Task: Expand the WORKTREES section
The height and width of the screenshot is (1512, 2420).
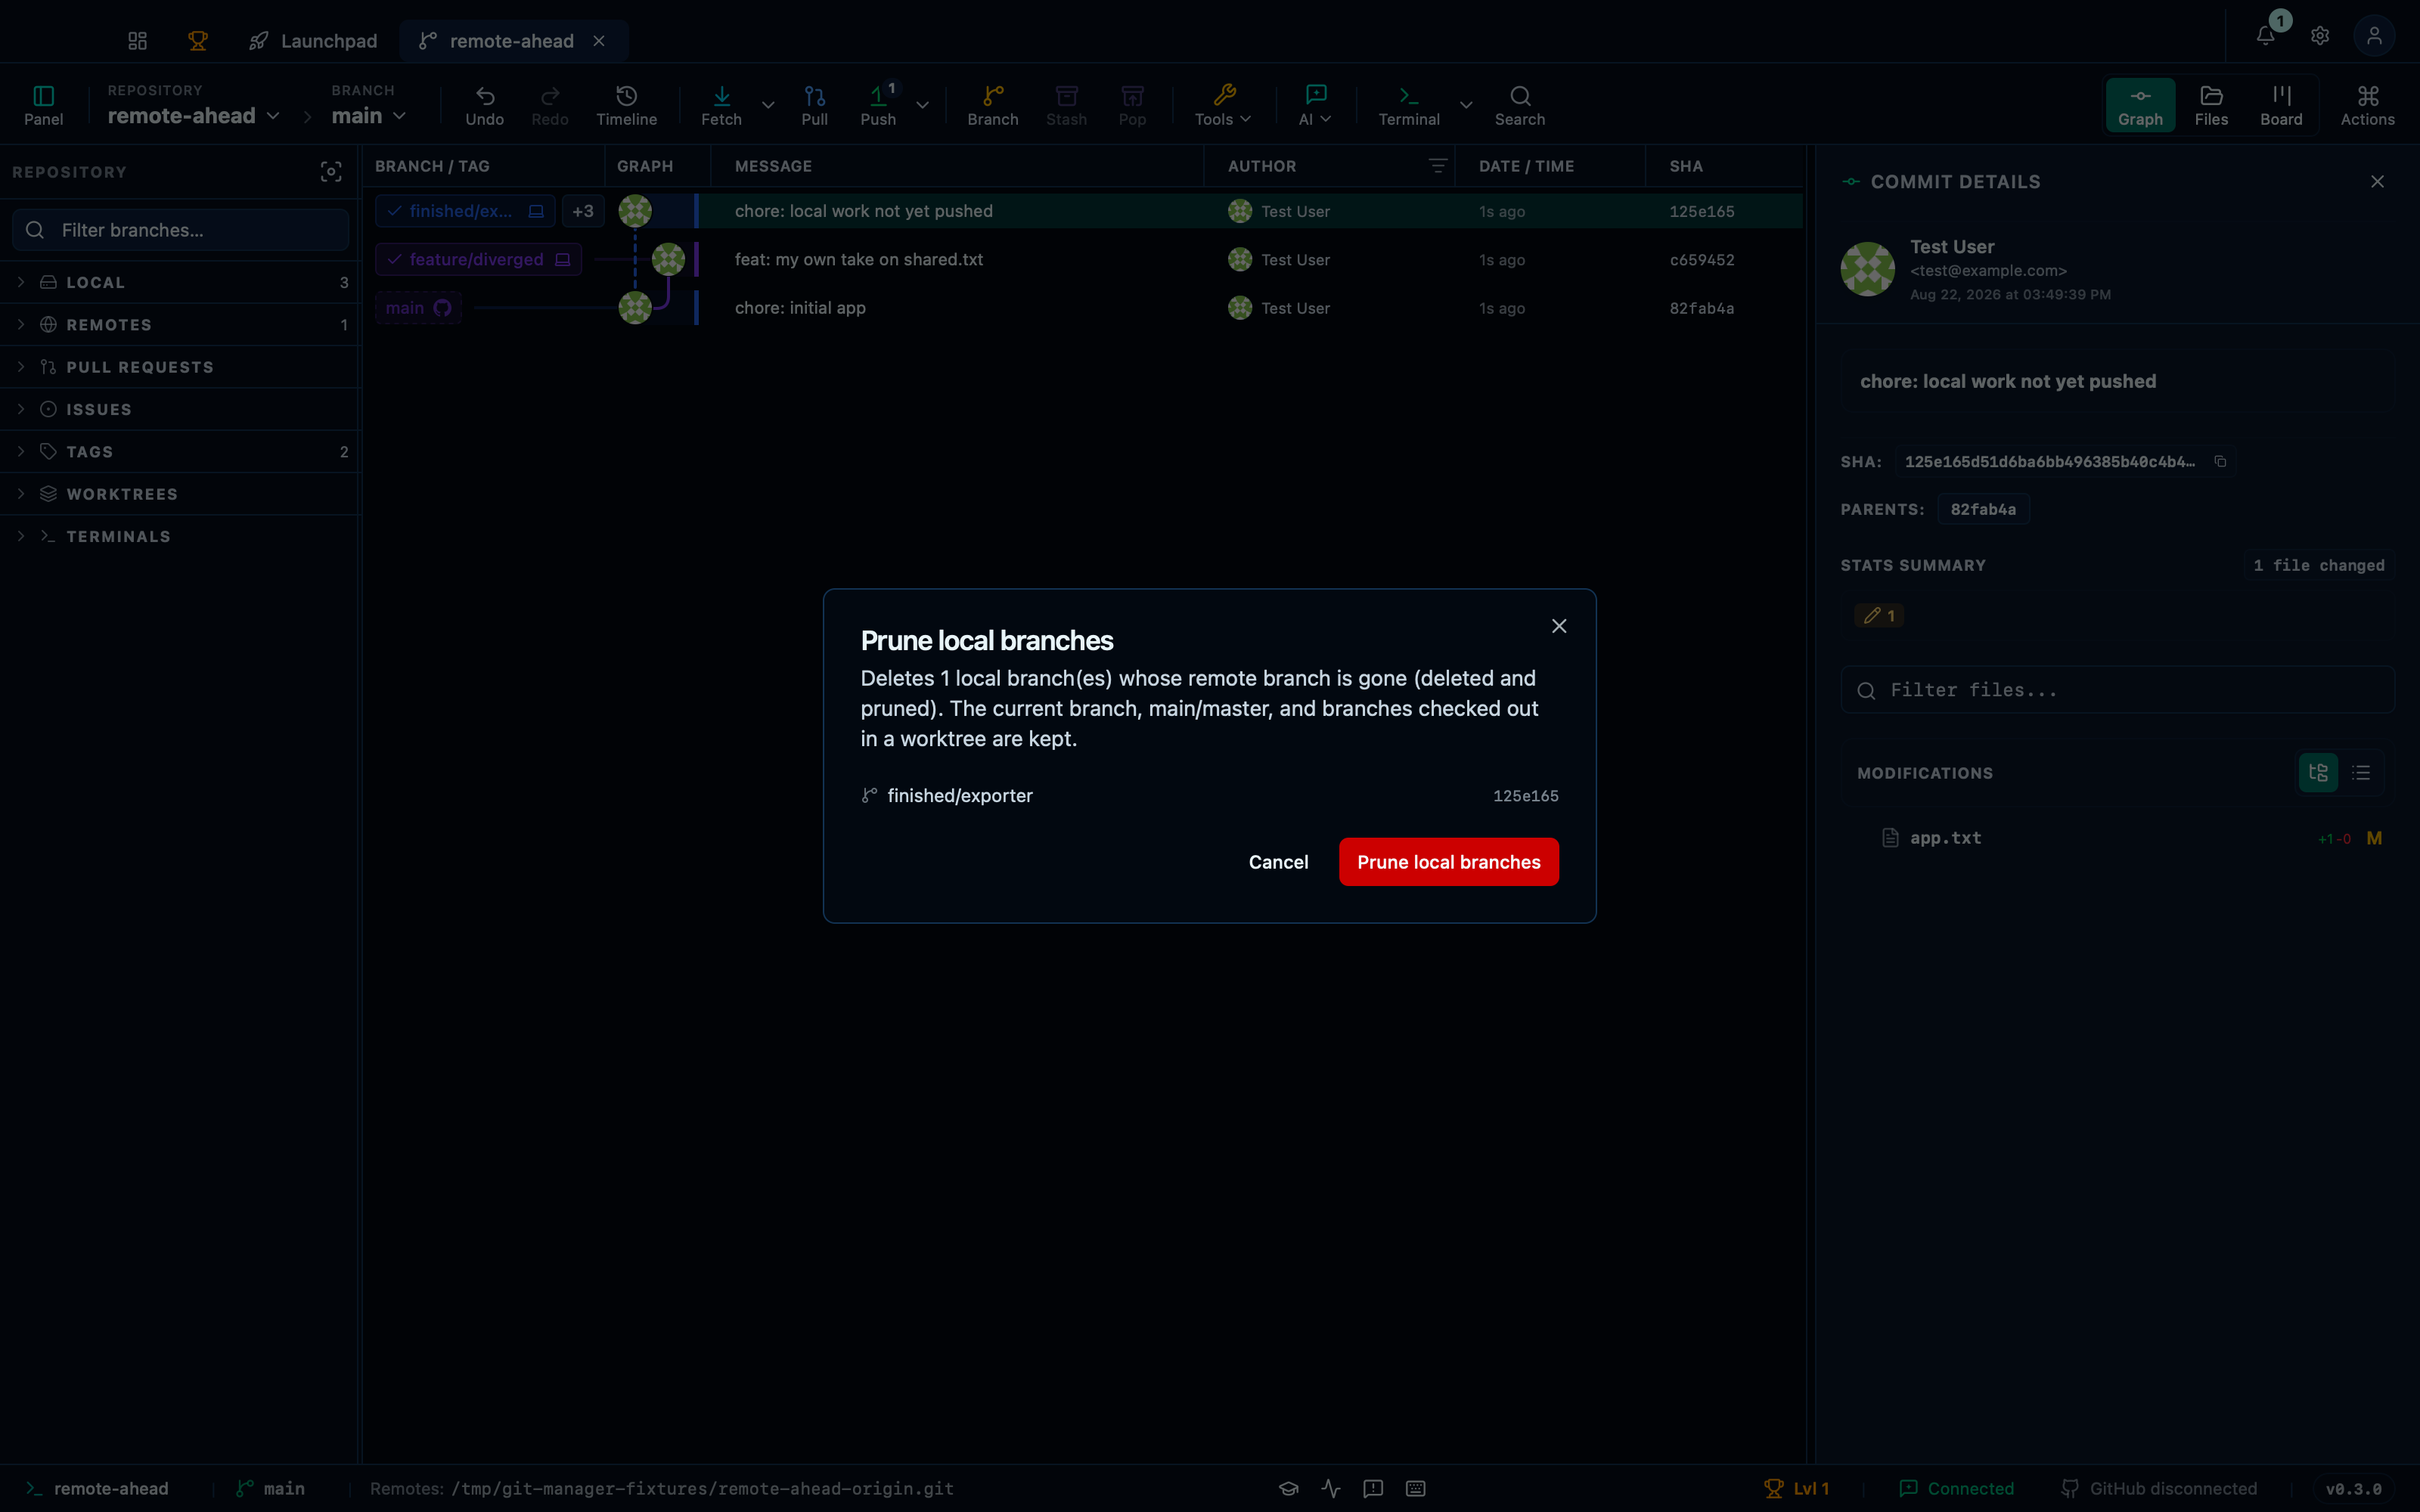Action: pyautogui.click(x=180, y=494)
